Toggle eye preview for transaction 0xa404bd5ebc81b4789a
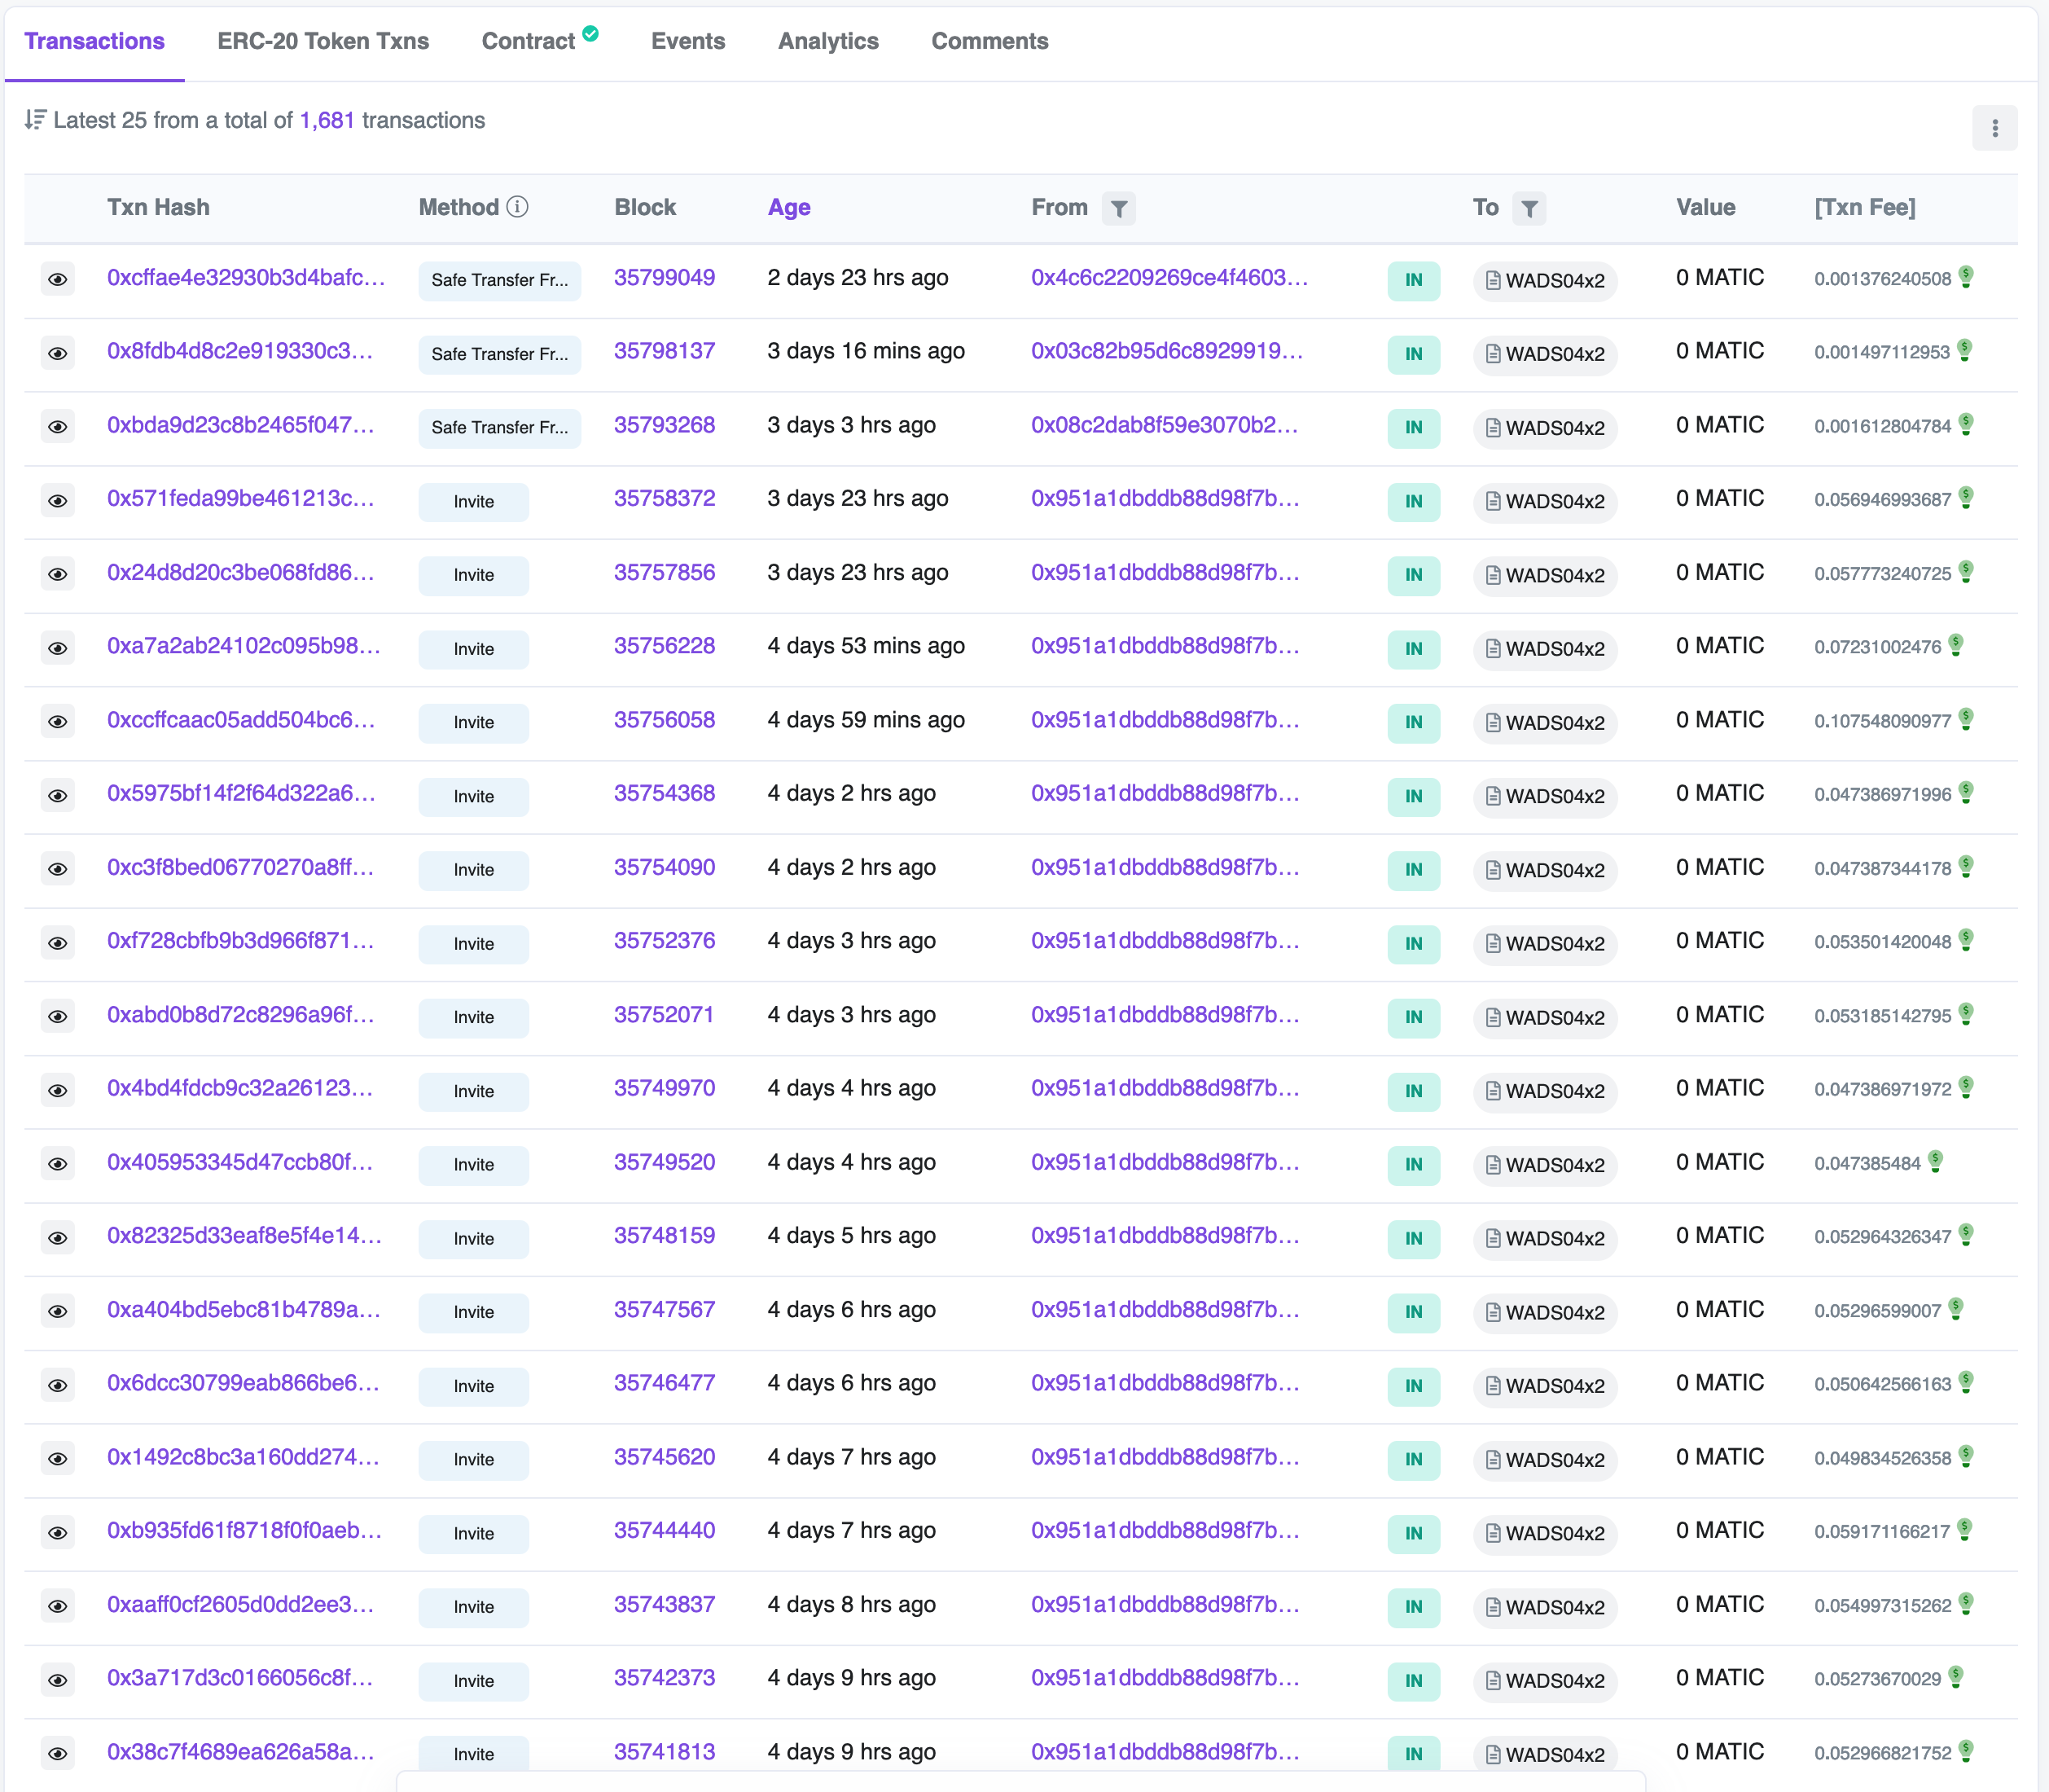The width and height of the screenshot is (2049, 1792). click(x=58, y=1312)
